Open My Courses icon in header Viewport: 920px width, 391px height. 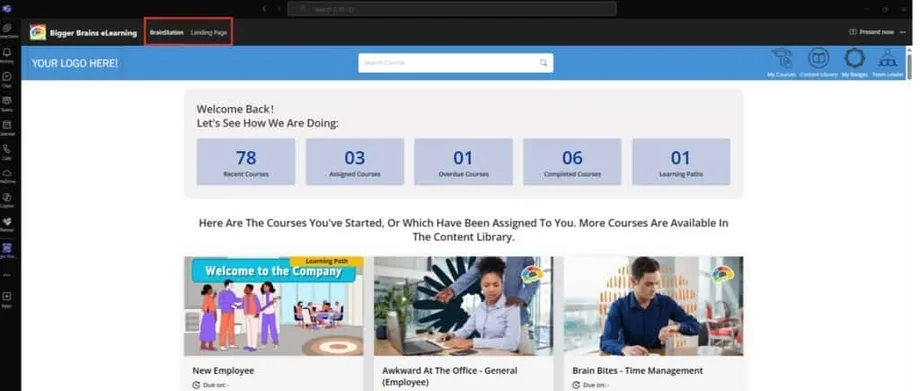[782, 63]
